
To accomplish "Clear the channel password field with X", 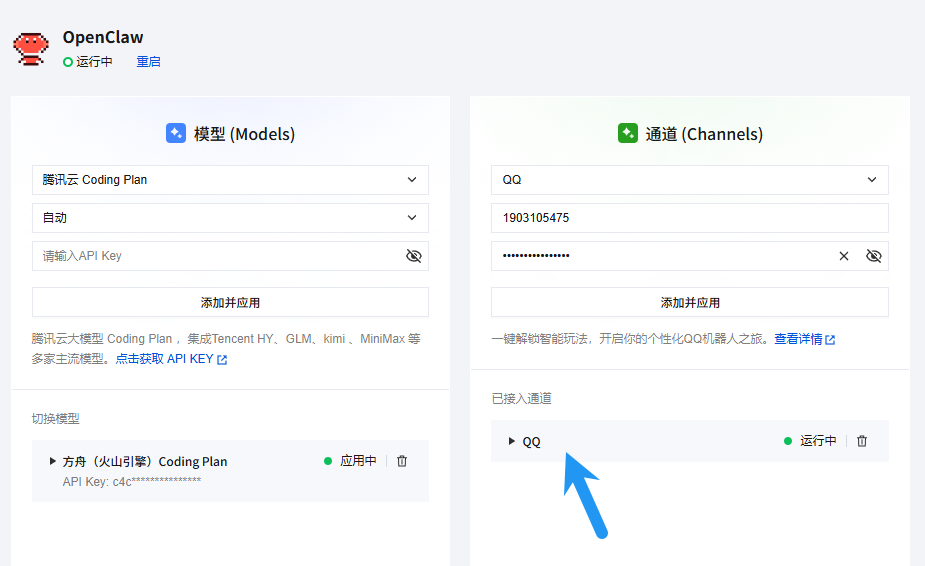I will point(844,256).
